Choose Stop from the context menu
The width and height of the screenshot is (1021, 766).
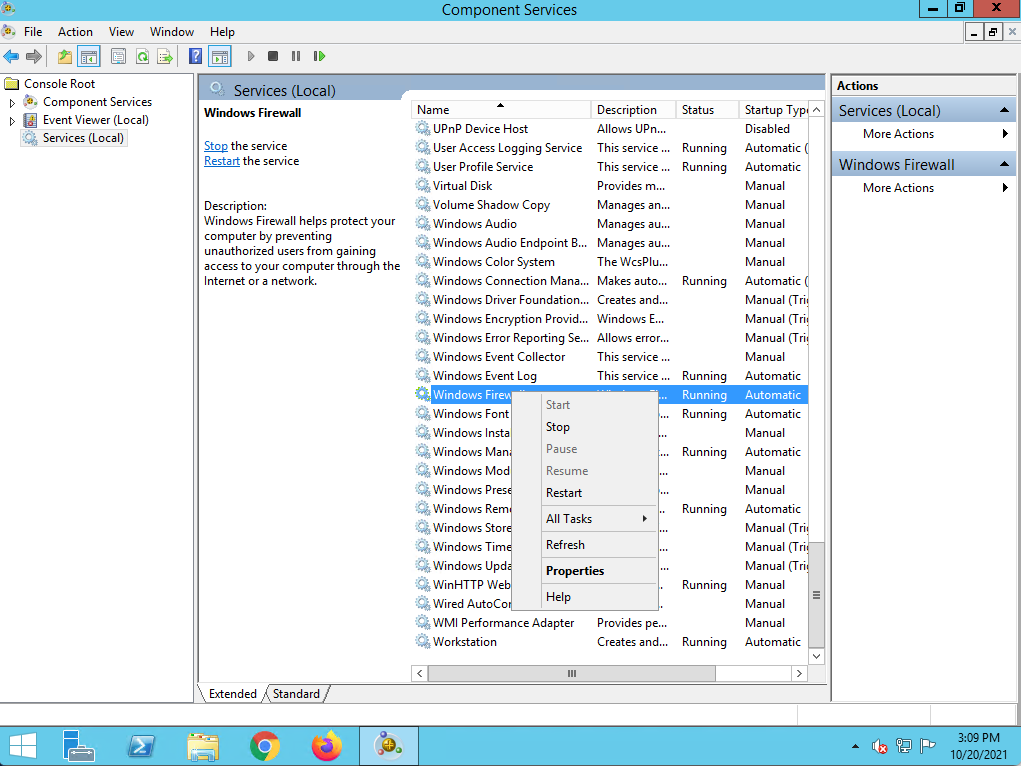coord(585,427)
